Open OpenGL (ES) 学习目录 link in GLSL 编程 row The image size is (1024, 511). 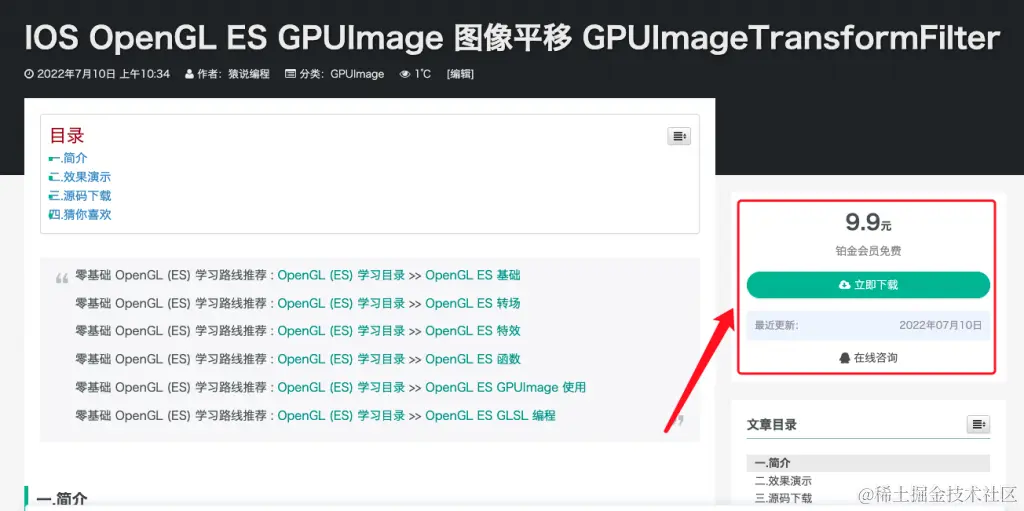(x=342, y=416)
